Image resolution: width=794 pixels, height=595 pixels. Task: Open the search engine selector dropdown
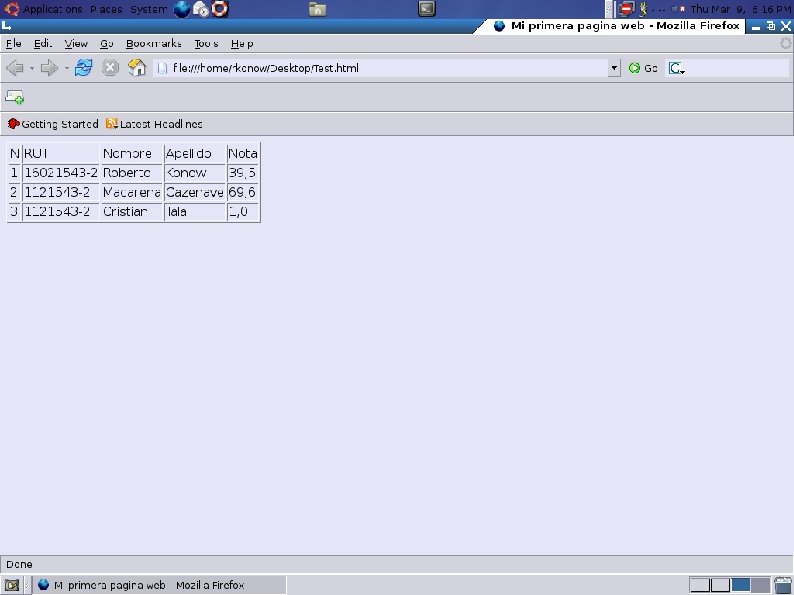coord(677,68)
